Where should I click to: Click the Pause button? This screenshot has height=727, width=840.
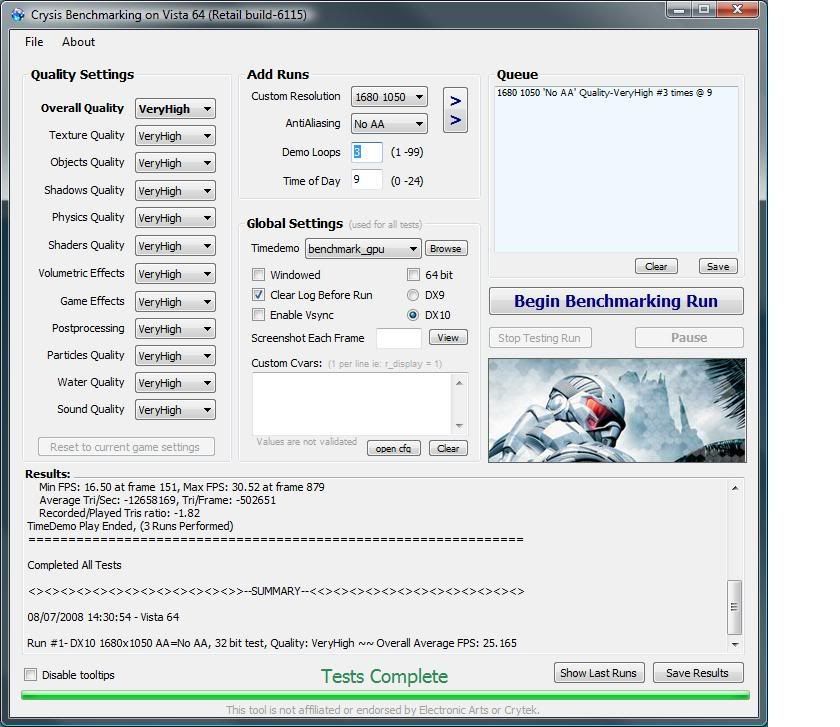point(689,338)
